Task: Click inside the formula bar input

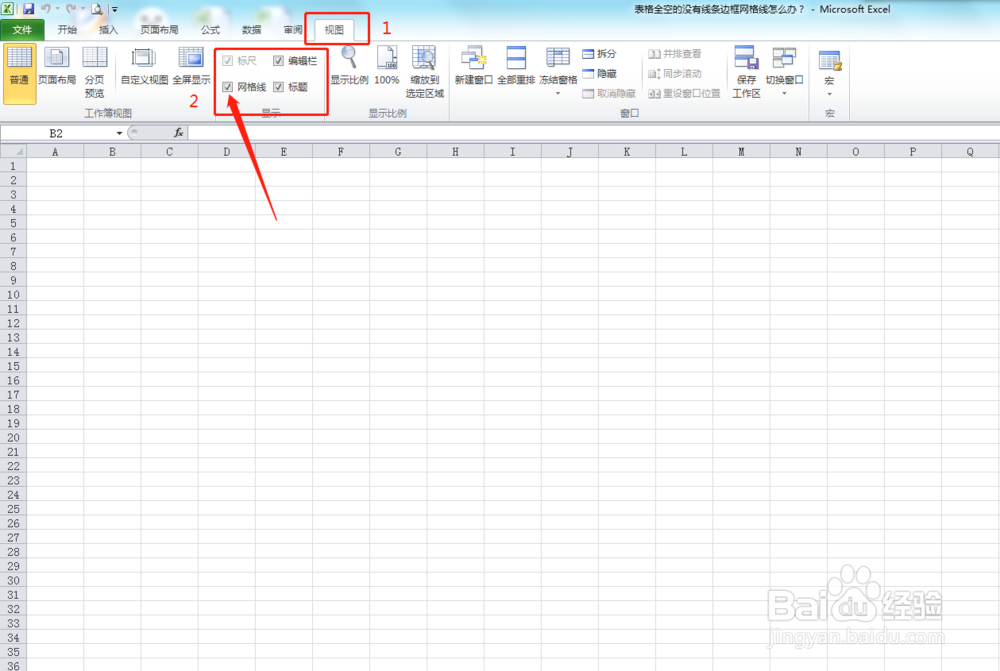Action: click(593, 133)
